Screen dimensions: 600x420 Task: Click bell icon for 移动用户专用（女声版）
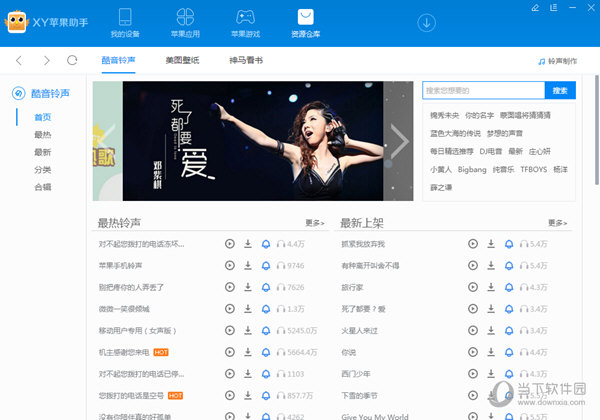(x=266, y=330)
